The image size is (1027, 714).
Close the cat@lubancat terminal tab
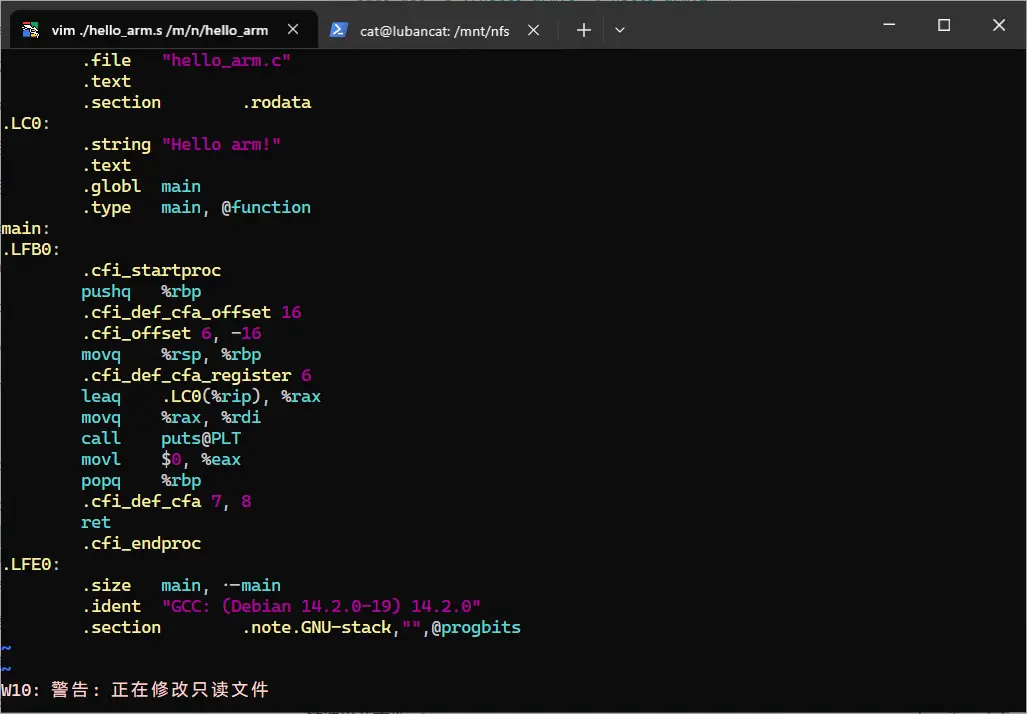pyautogui.click(x=533, y=30)
